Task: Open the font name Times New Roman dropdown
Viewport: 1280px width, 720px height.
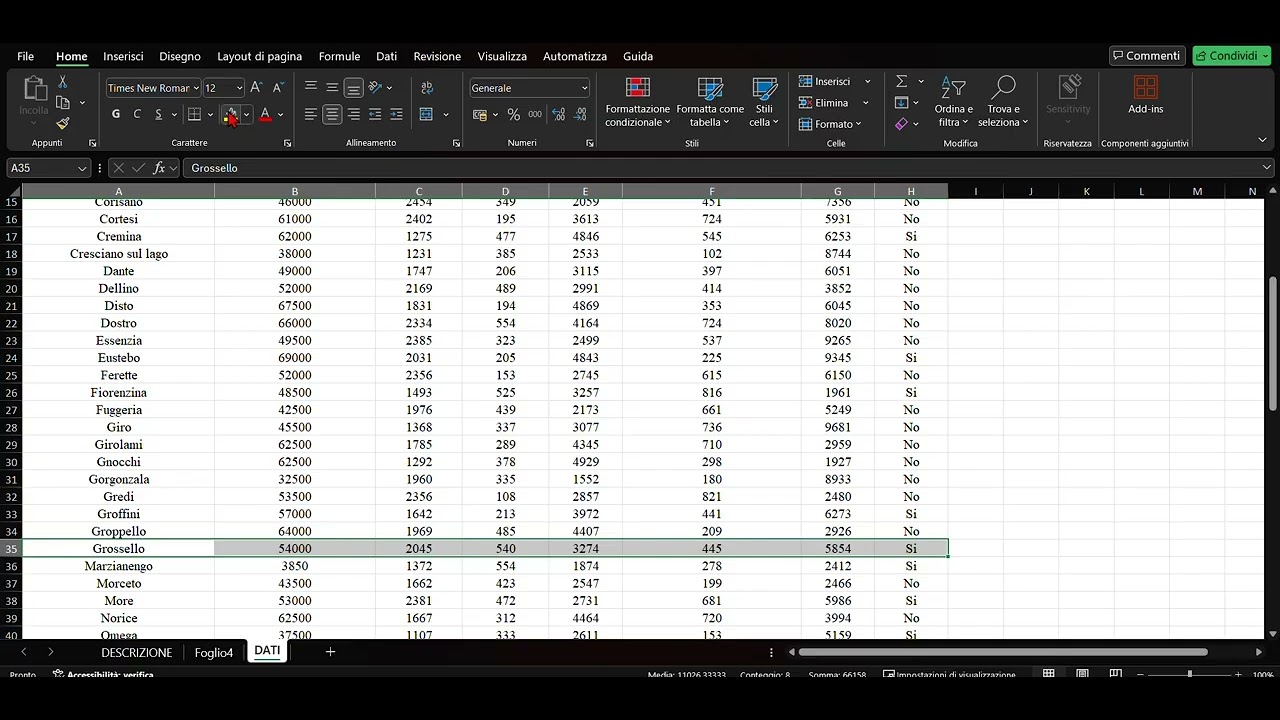Action: [195, 88]
